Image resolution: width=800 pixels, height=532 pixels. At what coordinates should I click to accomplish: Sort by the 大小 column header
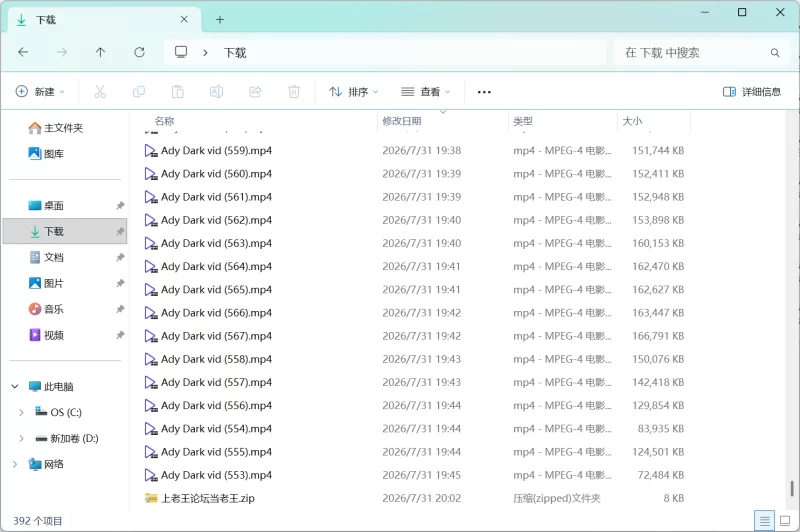(x=632, y=121)
